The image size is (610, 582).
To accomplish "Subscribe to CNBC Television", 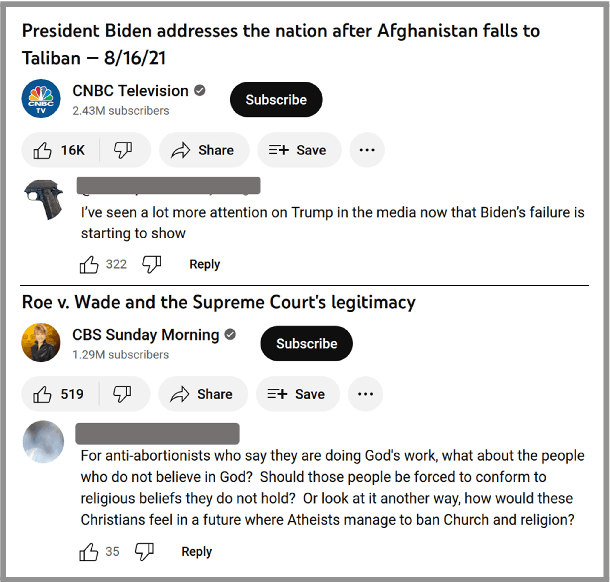I will click(276, 99).
